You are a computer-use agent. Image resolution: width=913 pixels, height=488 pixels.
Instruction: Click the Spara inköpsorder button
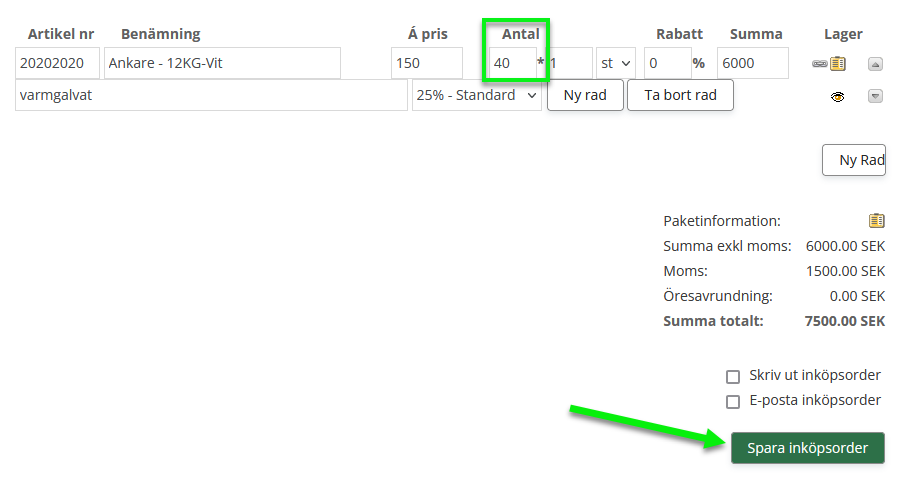(808, 447)
